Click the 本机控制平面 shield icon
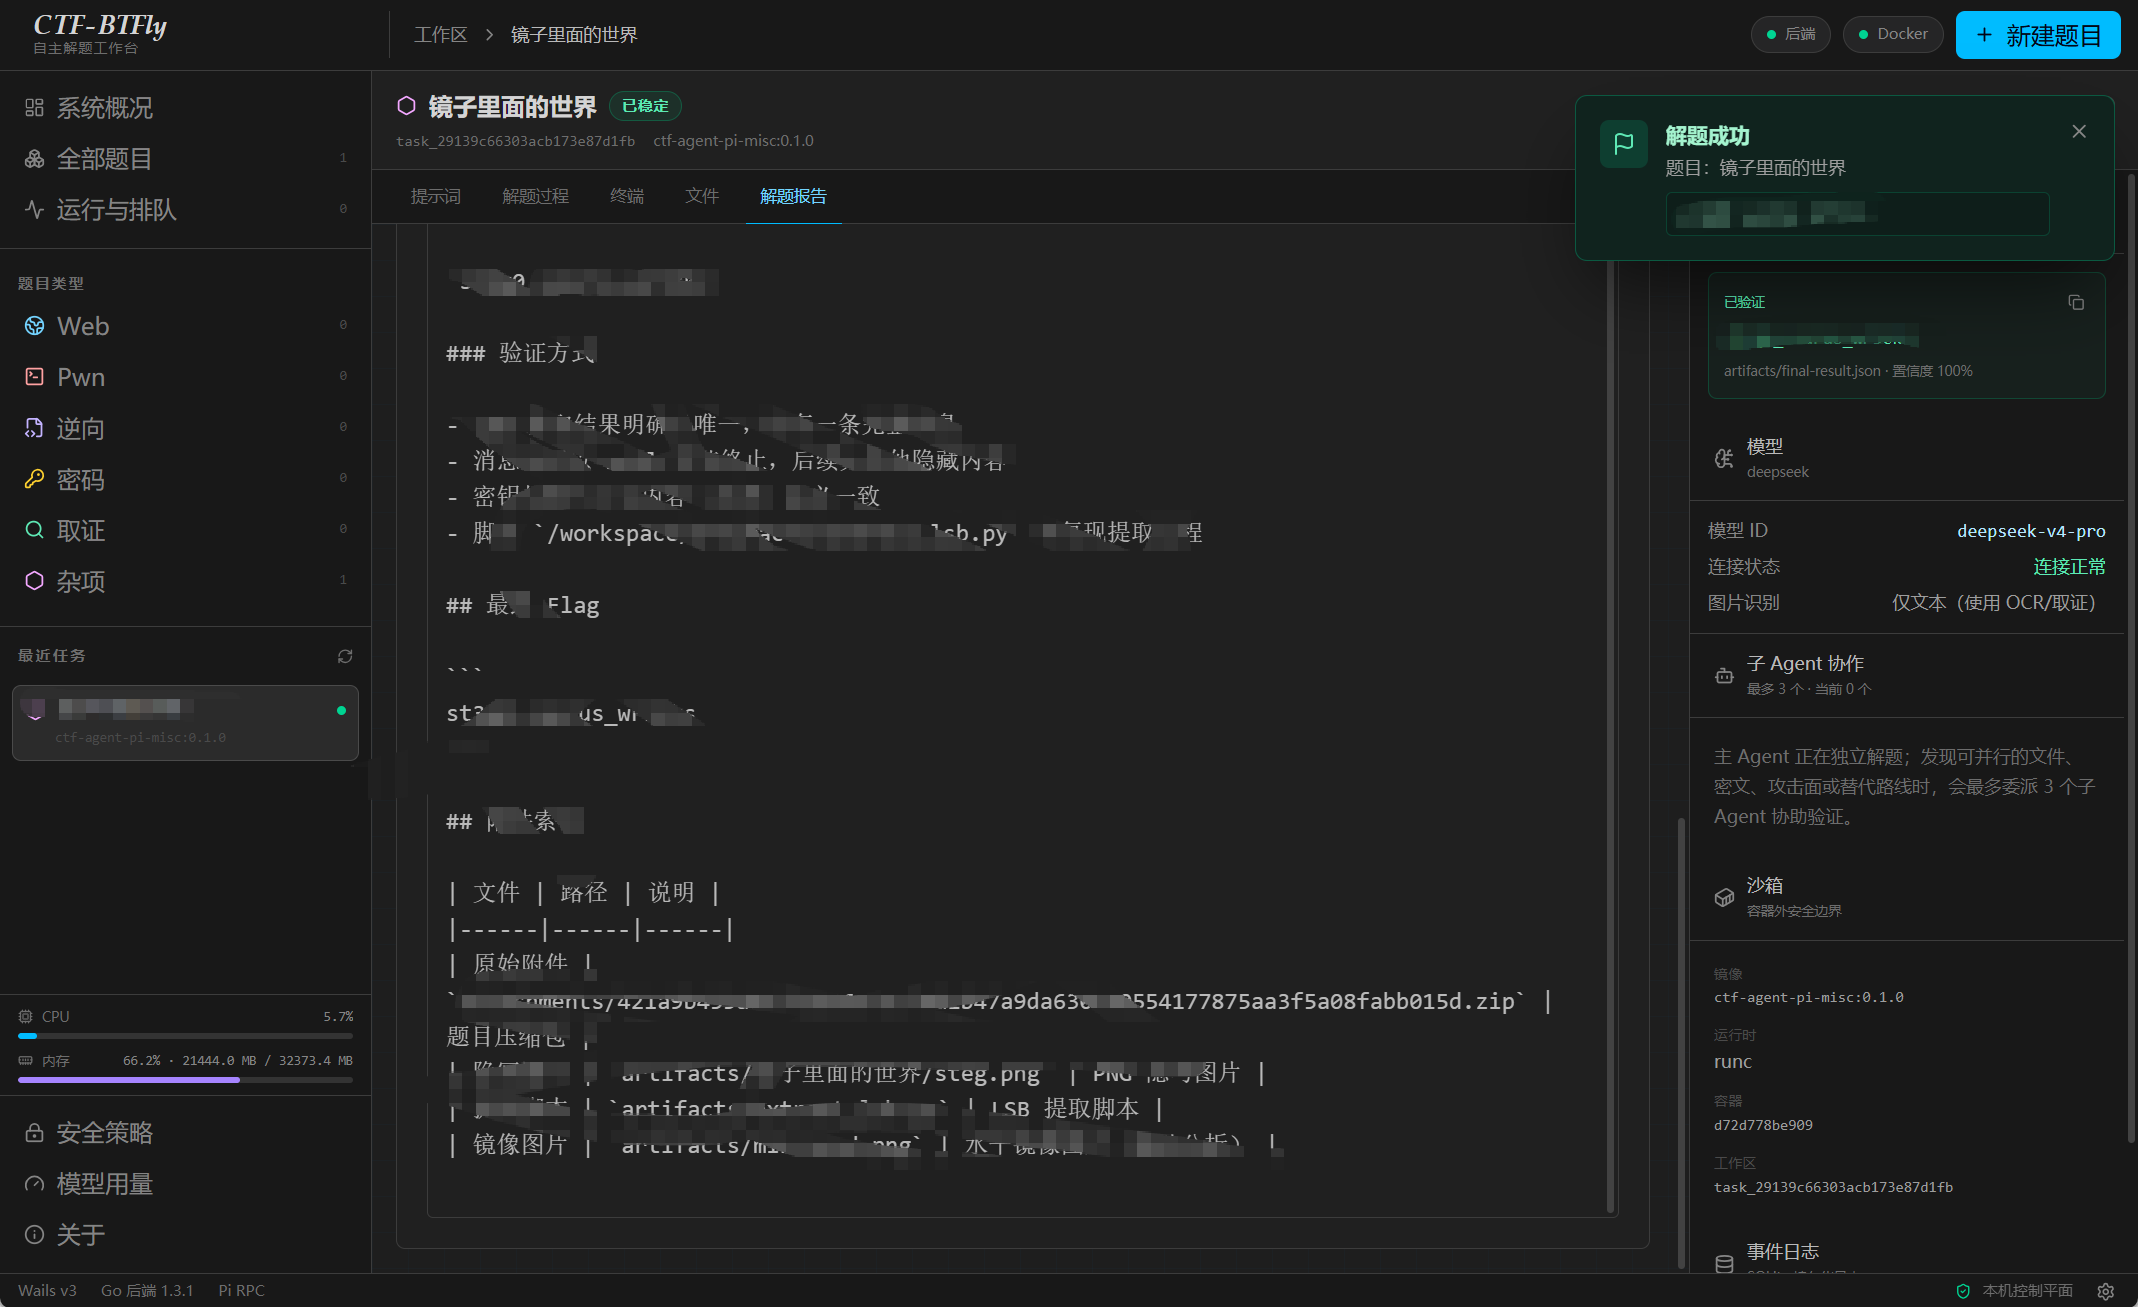Image resolution: width=2138 pixels, height=1307 pixels. pyautogui.click(x=1963, y=1291)
